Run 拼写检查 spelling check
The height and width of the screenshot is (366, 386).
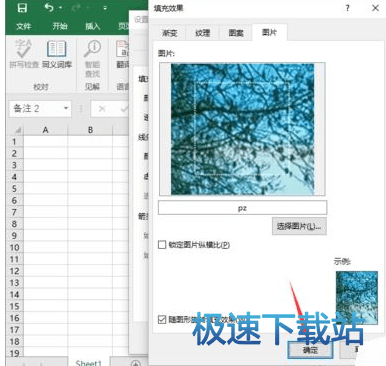point(24,54)
